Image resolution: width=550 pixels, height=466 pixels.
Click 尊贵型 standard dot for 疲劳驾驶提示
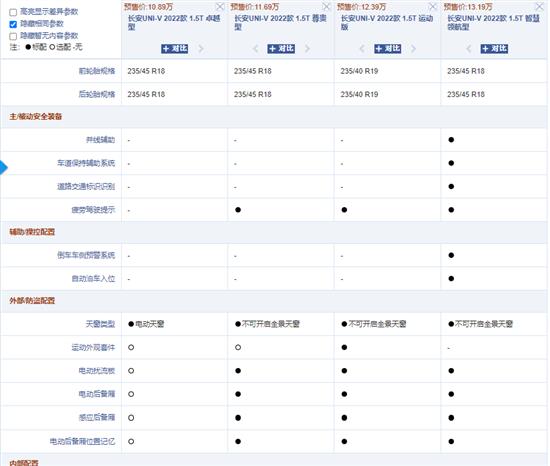tap(238, 210)
